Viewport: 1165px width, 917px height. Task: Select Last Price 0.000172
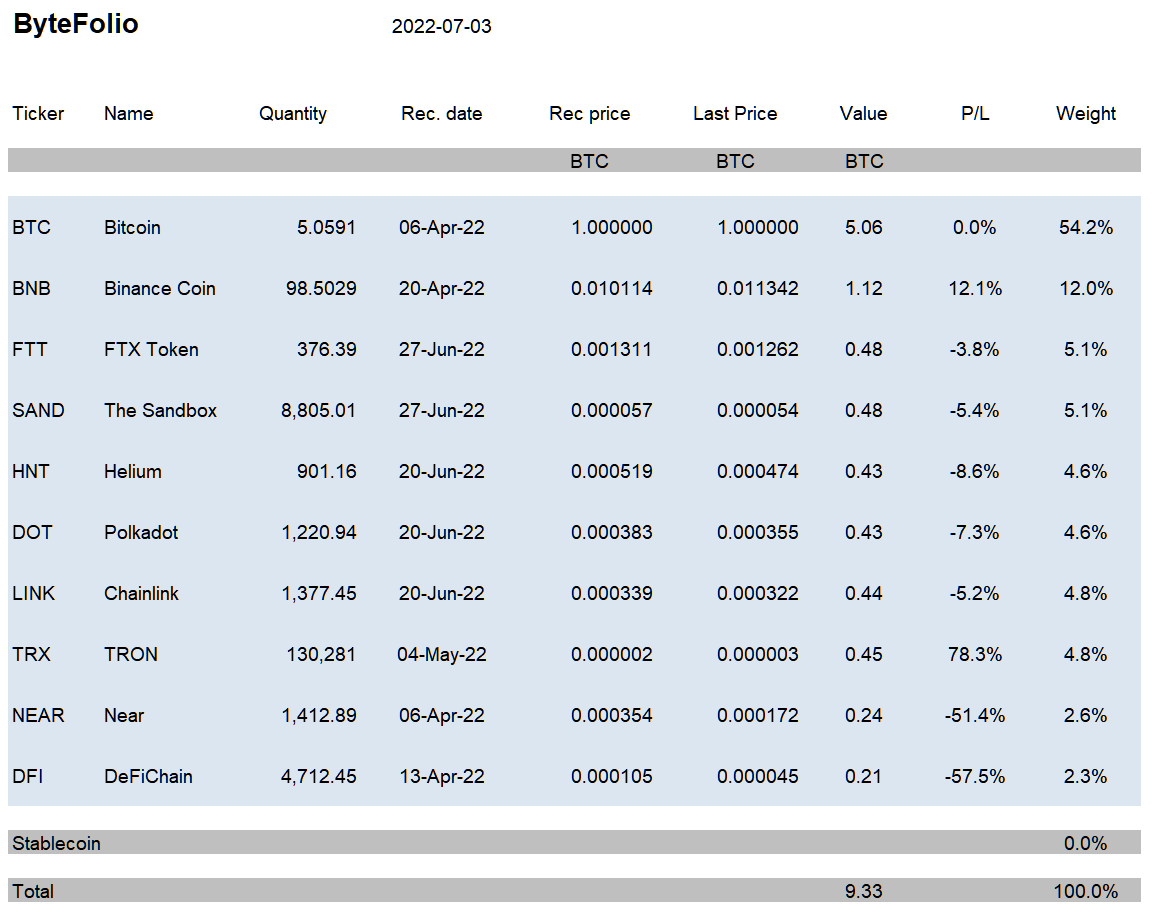[757, 715]
